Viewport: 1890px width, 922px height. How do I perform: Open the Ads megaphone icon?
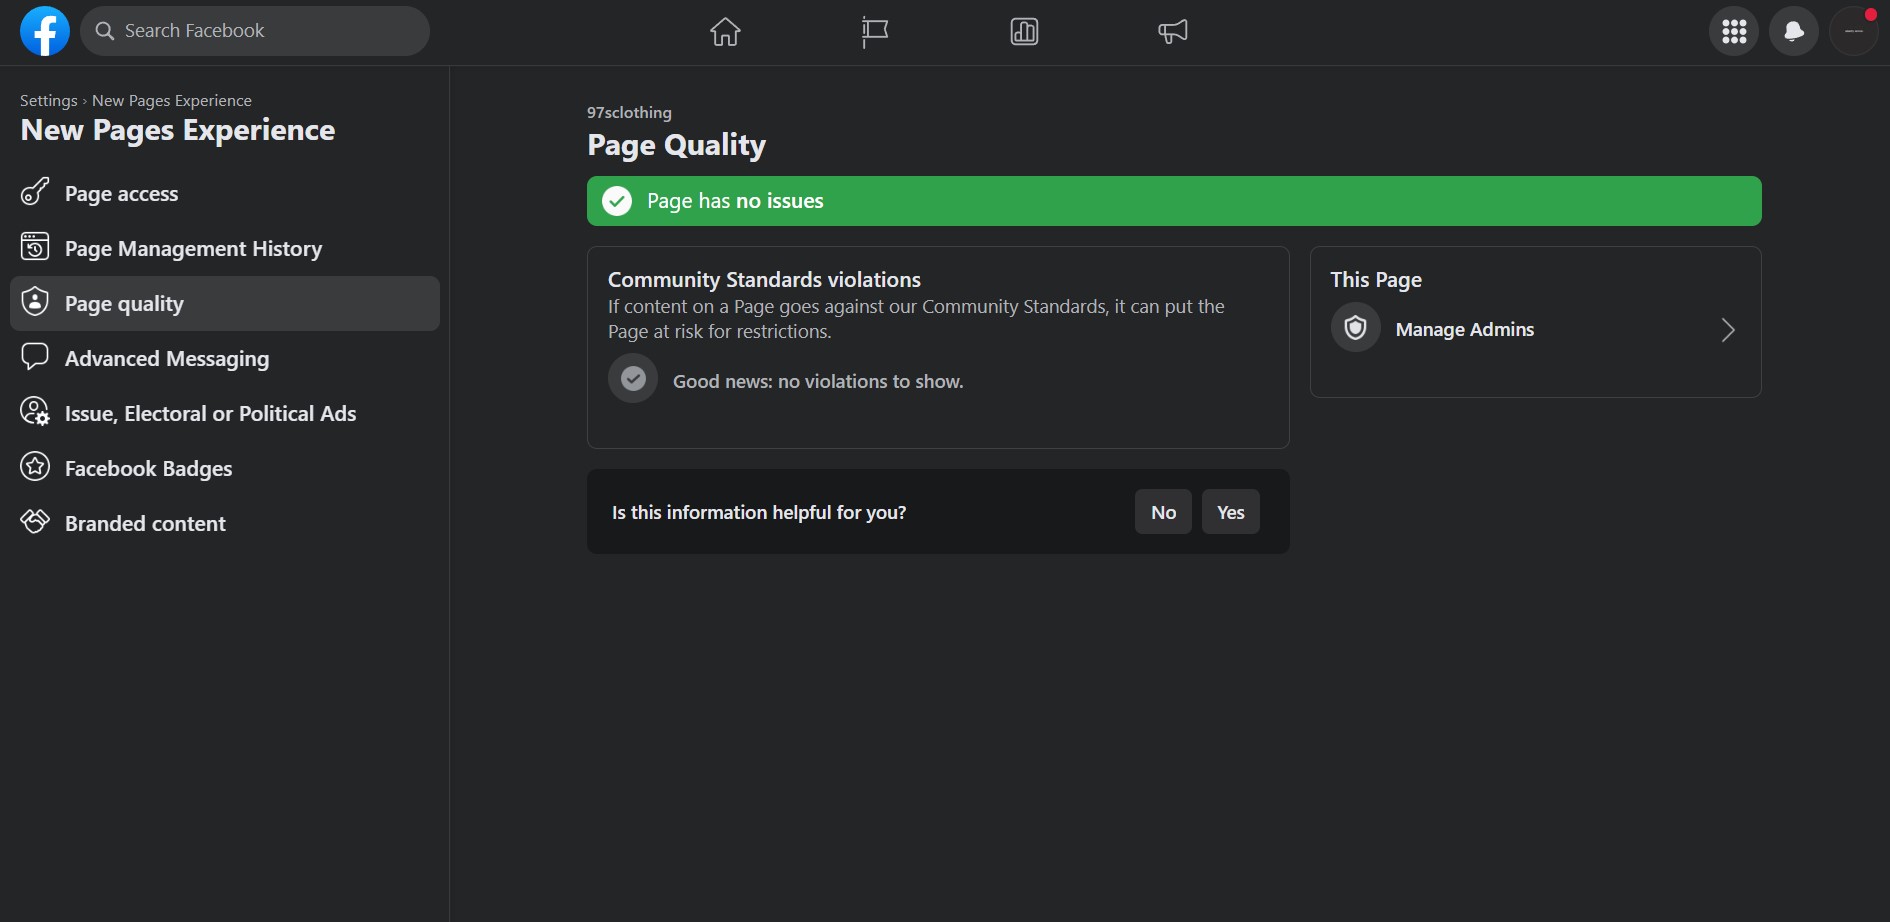pos(1173,32)
